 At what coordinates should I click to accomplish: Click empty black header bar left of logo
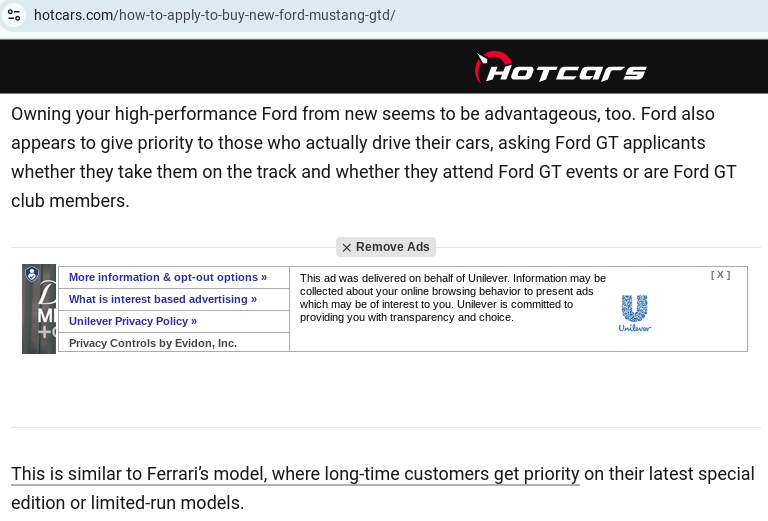(235, 67)
